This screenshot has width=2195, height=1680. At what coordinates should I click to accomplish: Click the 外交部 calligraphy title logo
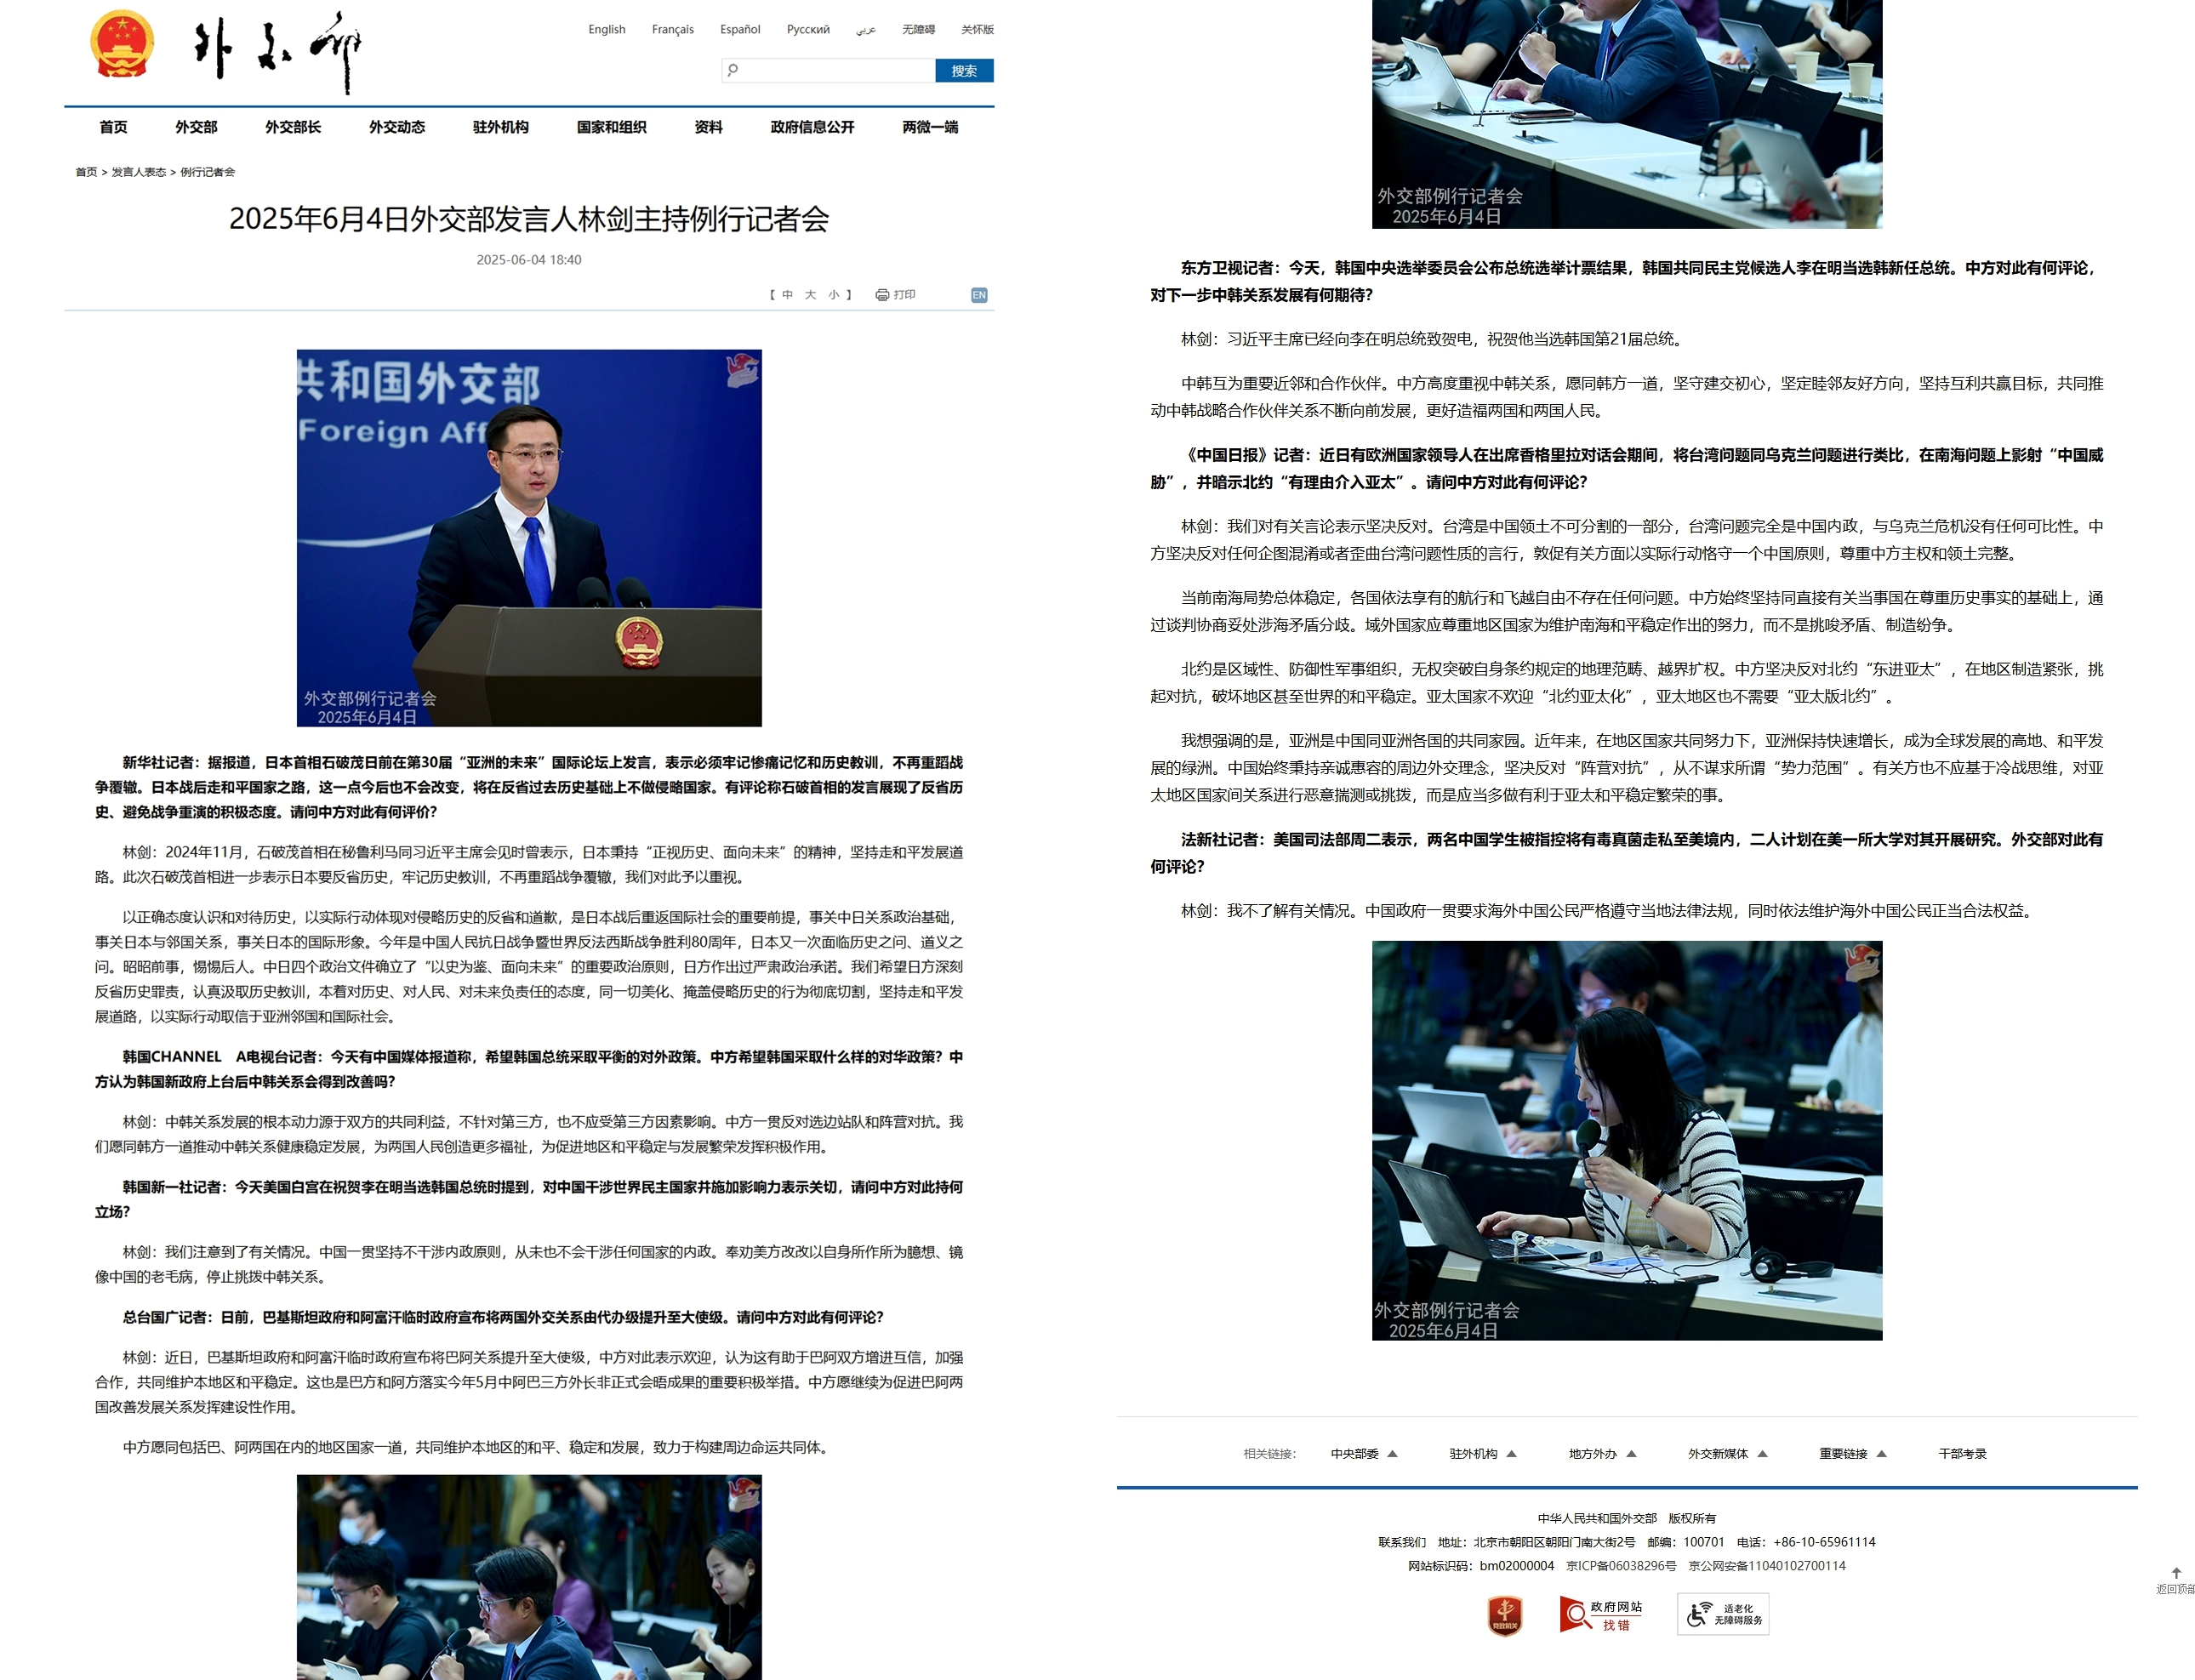click(277, 52)
